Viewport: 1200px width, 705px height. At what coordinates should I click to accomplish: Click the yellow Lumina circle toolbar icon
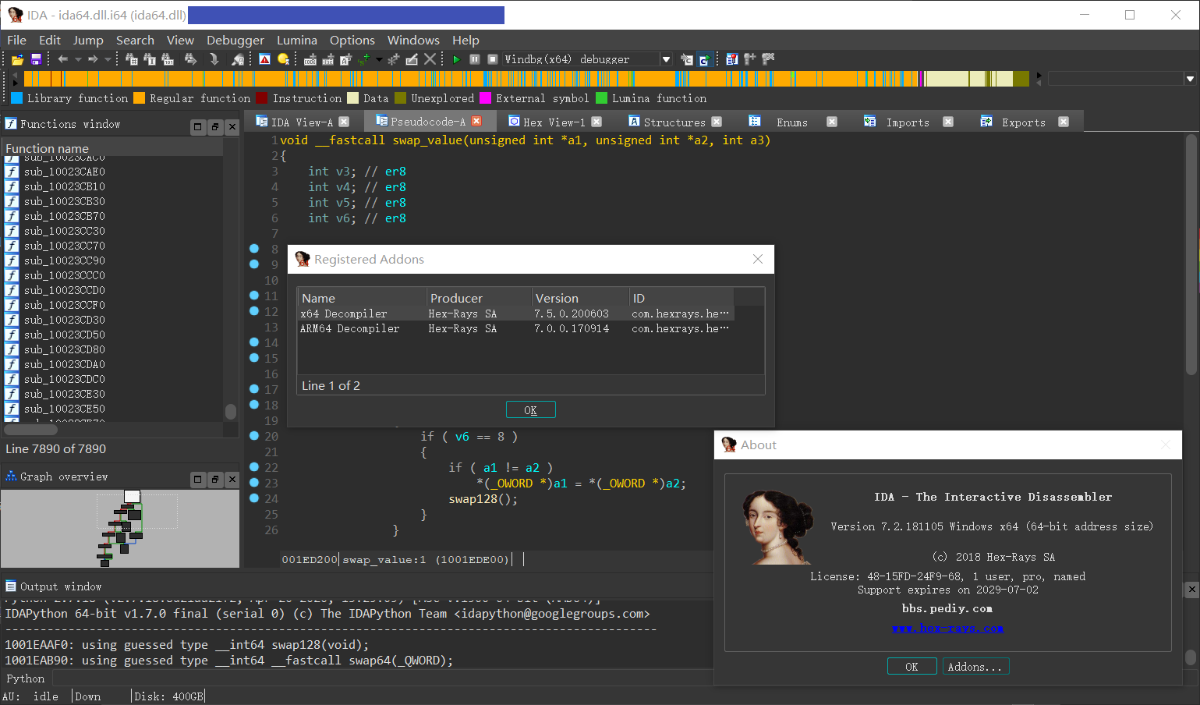coord(284,59)
